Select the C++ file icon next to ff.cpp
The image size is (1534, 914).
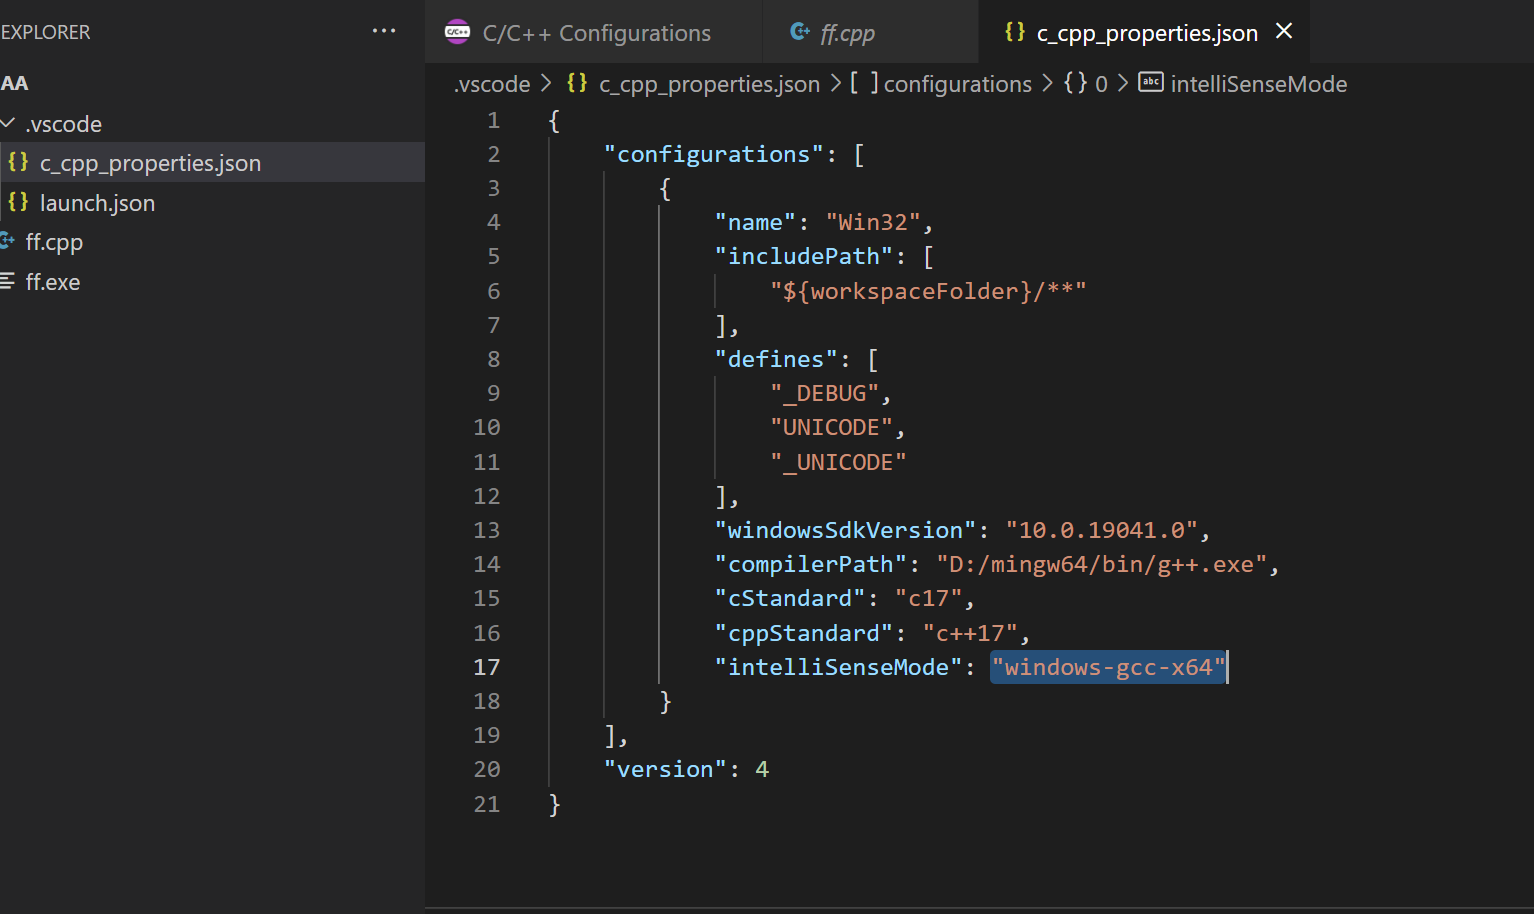[10, 242]
